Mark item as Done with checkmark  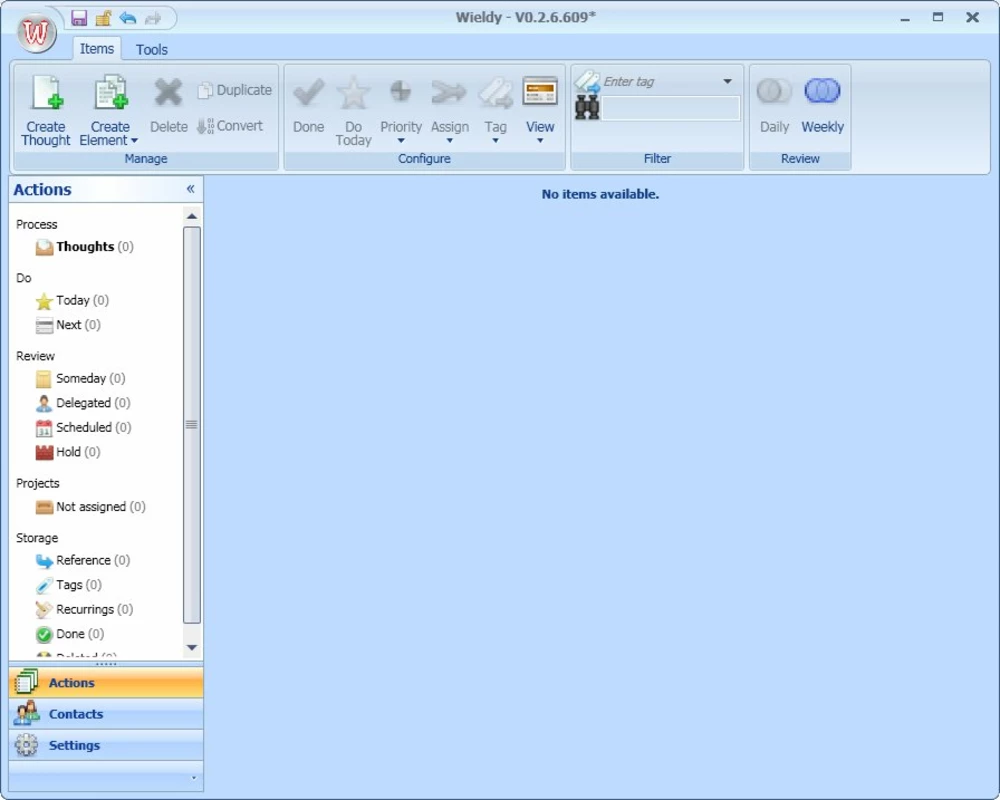coord(309,105)
